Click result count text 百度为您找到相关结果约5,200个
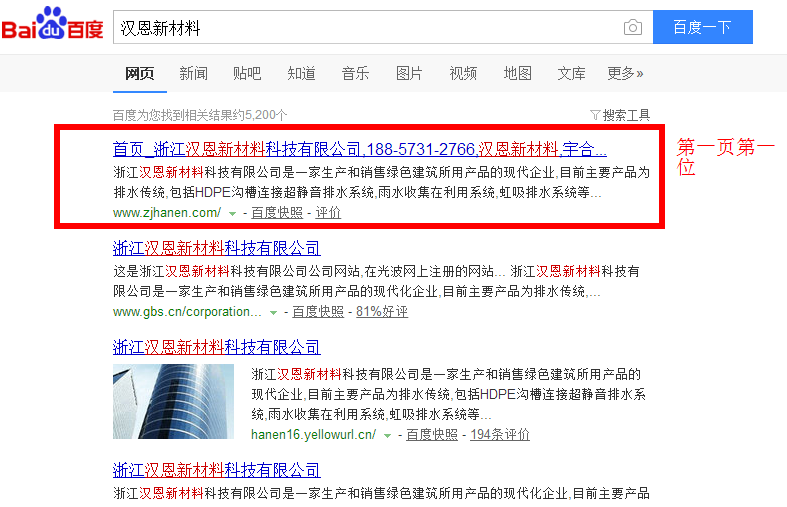This screenshot has width=787, height=507. tap(200, 115)
